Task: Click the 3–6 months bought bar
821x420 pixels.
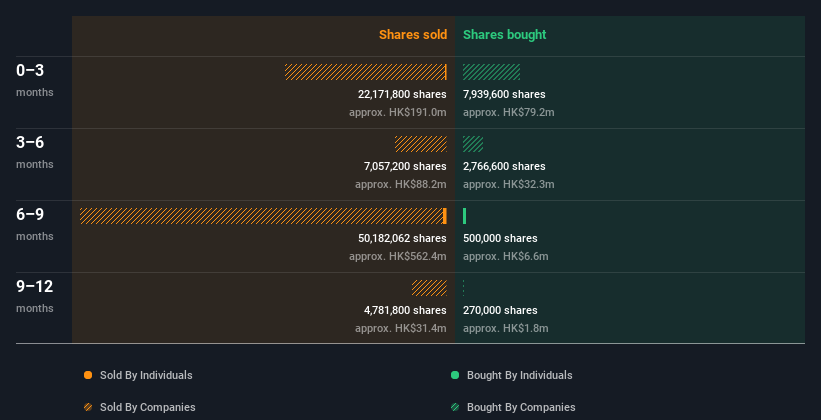Action: [473, 144]
